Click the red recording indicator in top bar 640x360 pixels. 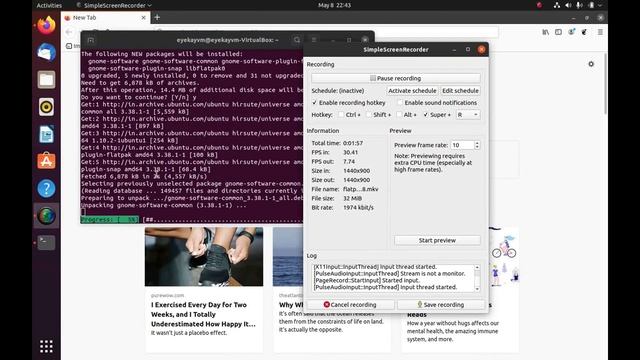[539, 5]
